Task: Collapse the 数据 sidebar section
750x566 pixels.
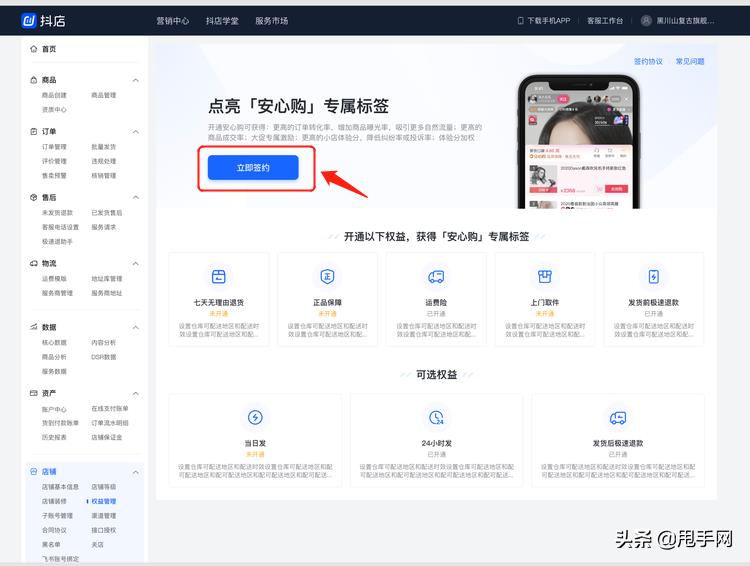Action: [x=136, y=327]
